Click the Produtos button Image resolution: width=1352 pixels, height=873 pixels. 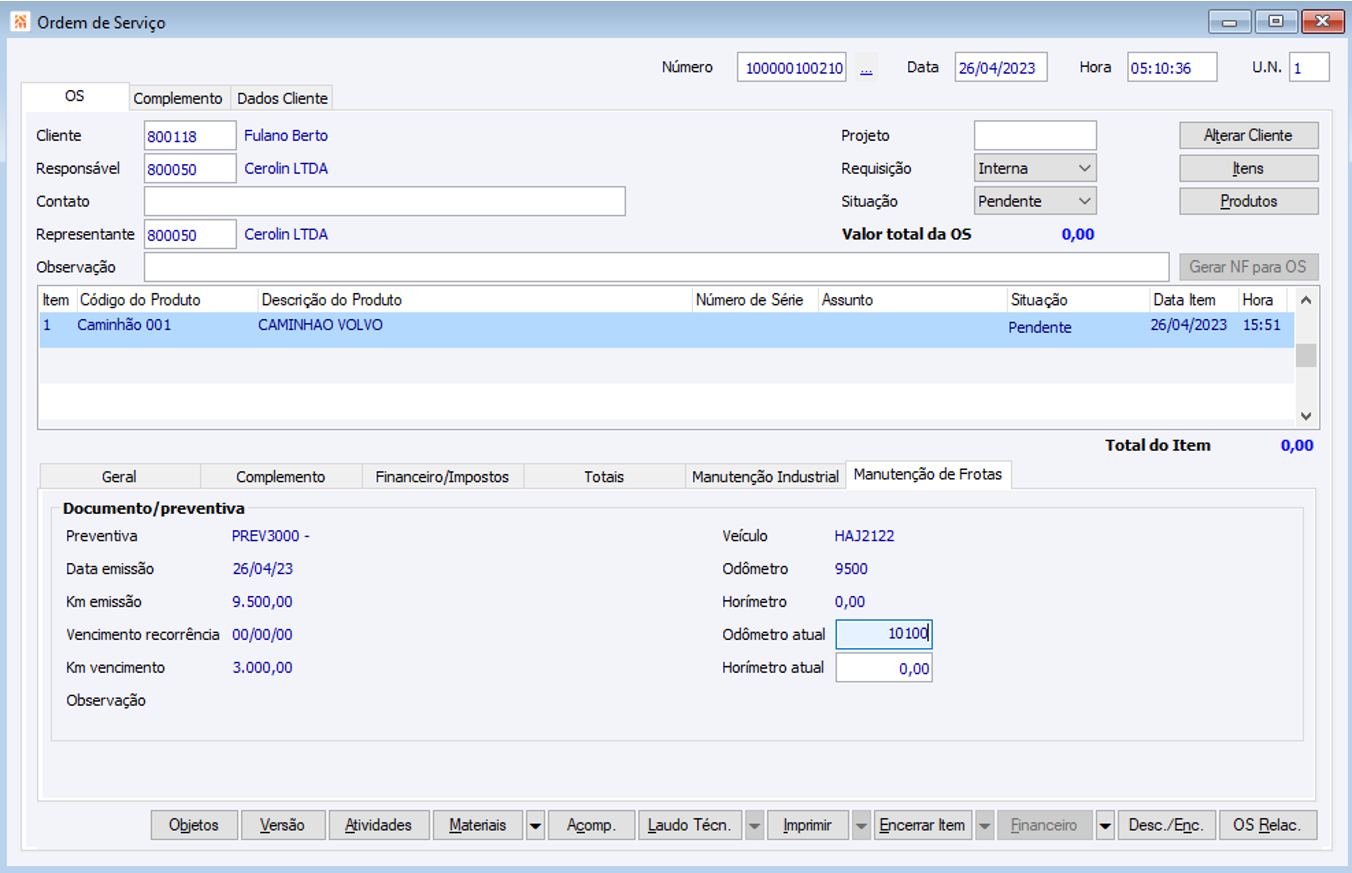tap(1248, 201)
